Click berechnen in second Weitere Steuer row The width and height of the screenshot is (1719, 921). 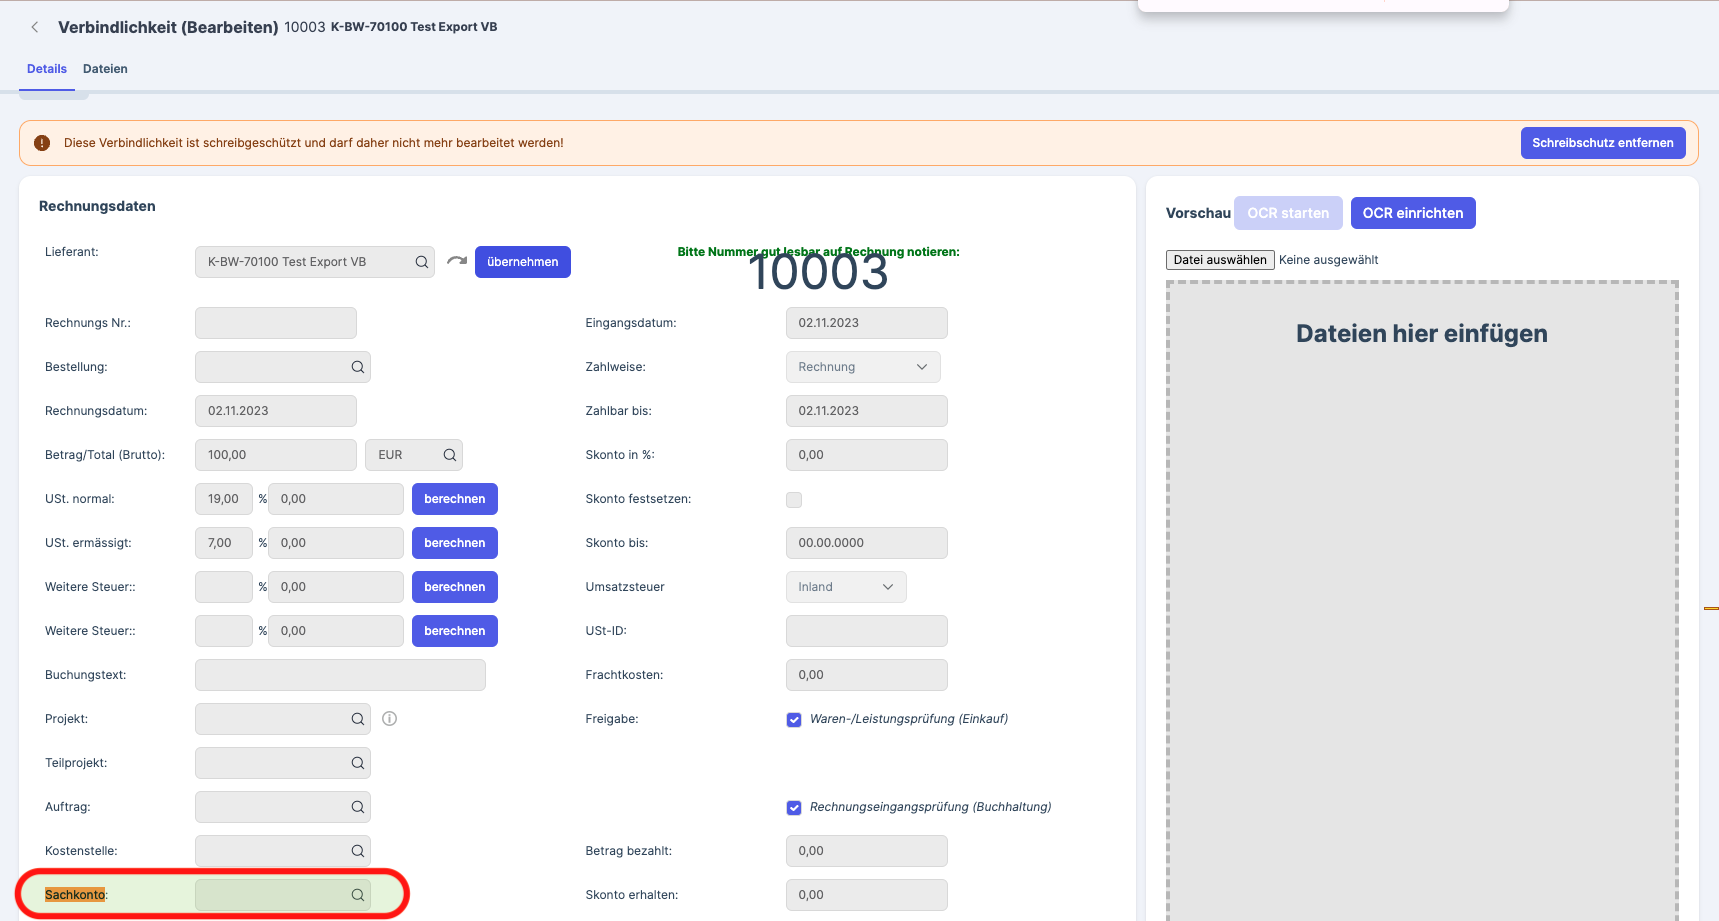pyautogui.click(x=455, y=631)
